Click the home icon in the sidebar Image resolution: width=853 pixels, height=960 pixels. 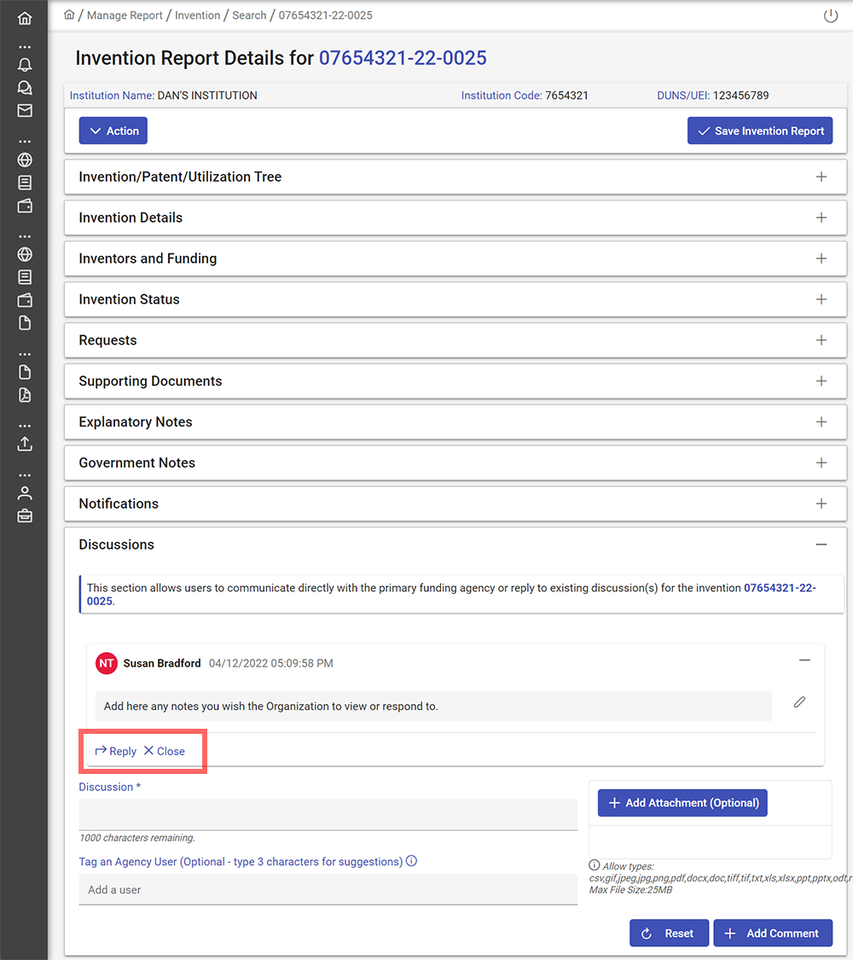(25, 18)
